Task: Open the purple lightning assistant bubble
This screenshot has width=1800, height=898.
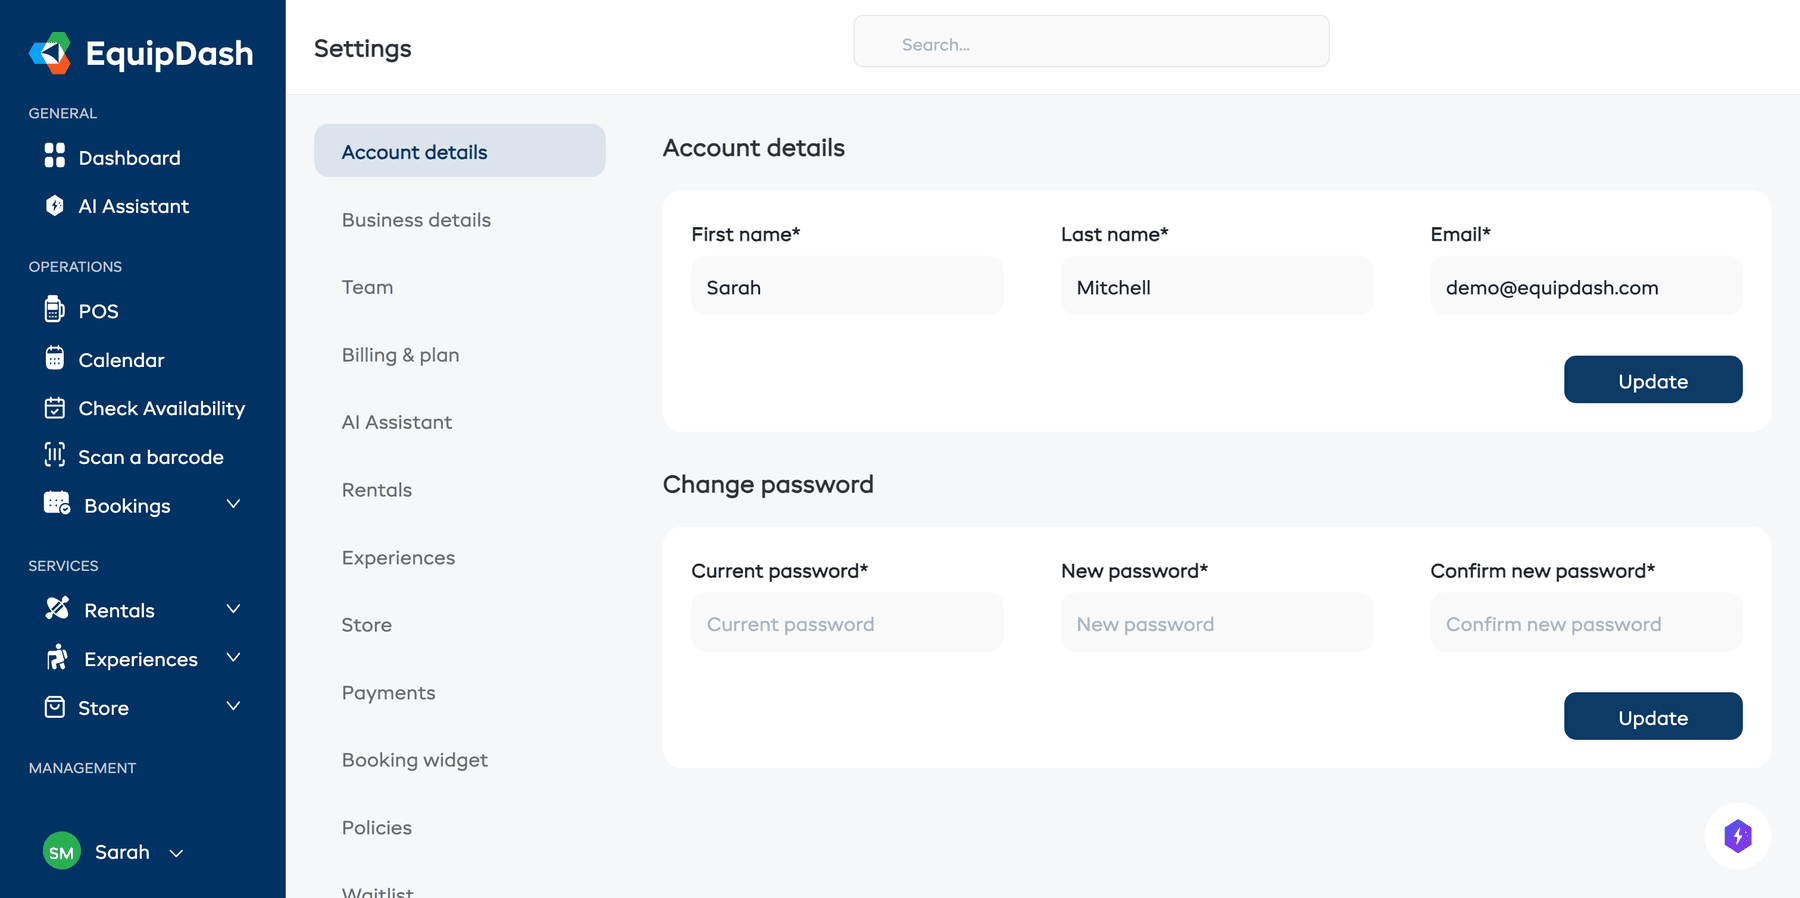Action: click(1738, 836)
